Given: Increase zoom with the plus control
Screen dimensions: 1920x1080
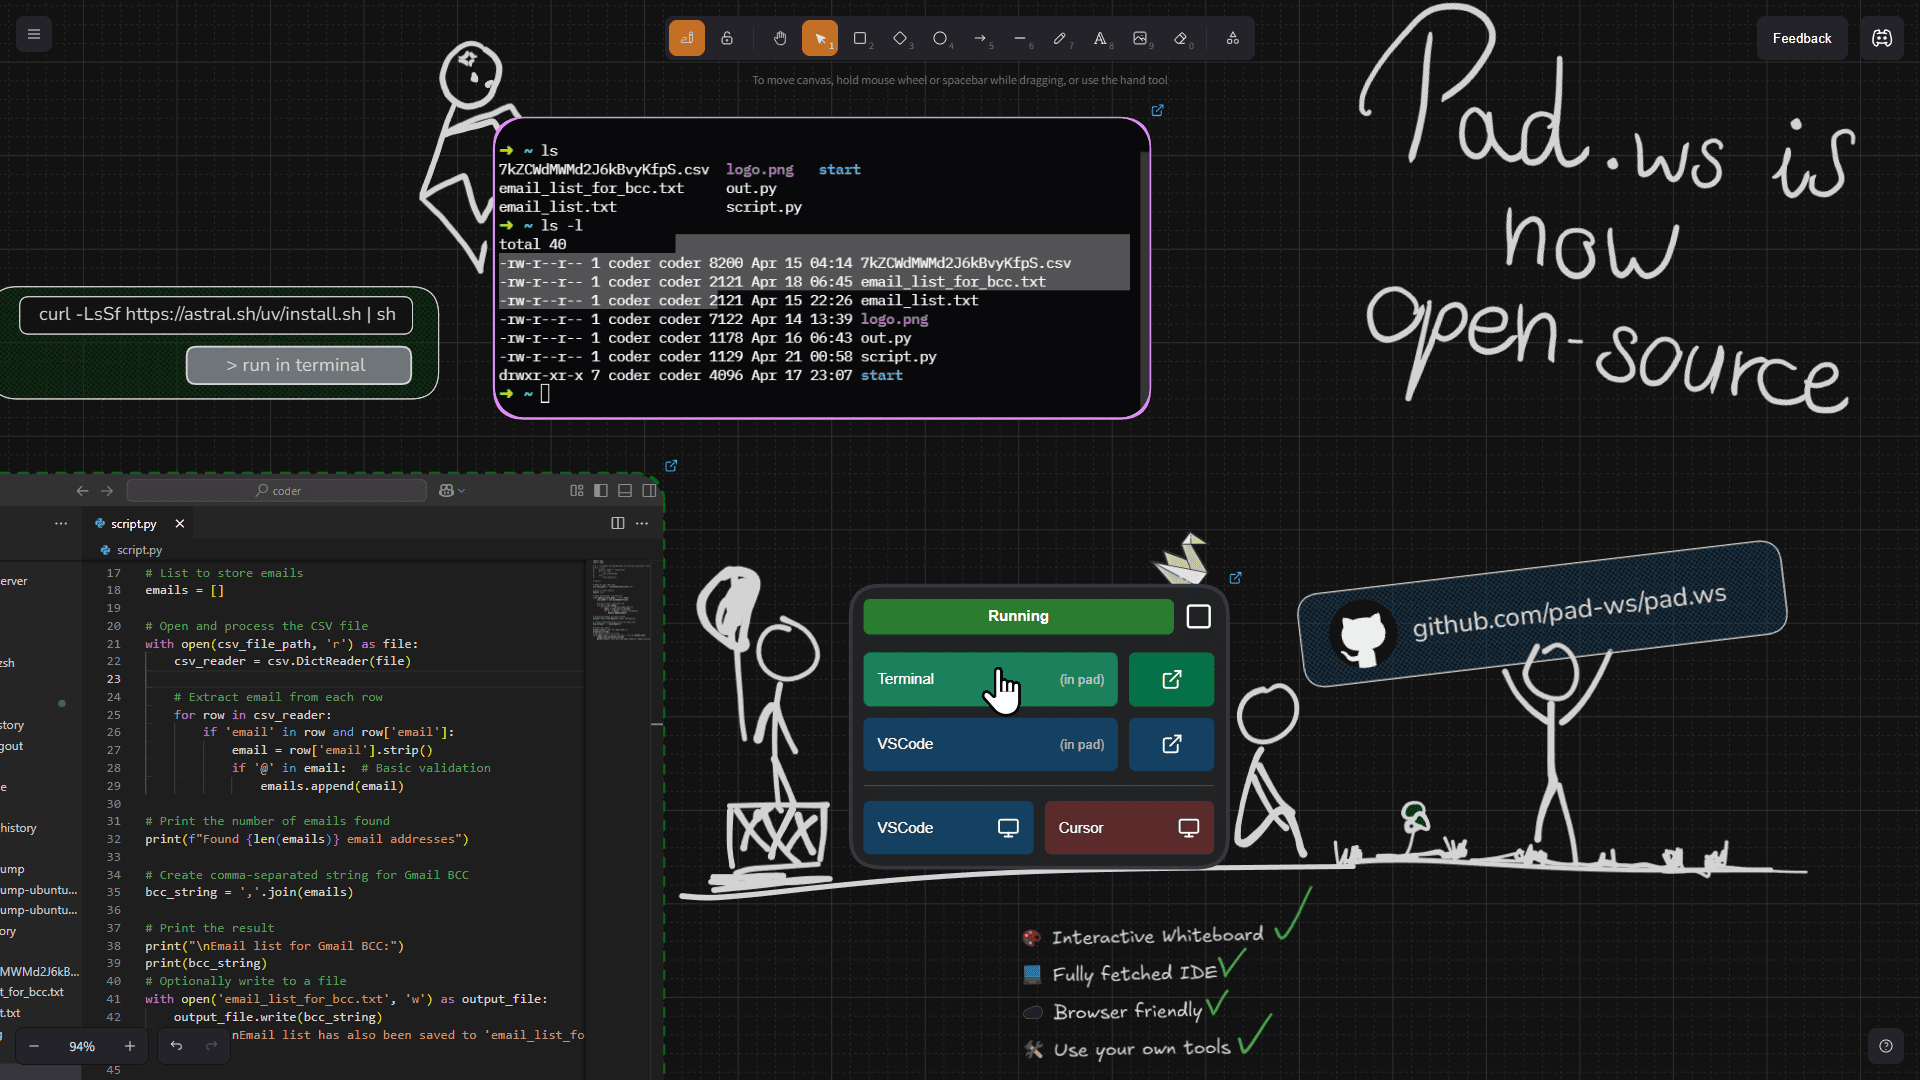Looking at the screenshot, I should pos(129,1046).
